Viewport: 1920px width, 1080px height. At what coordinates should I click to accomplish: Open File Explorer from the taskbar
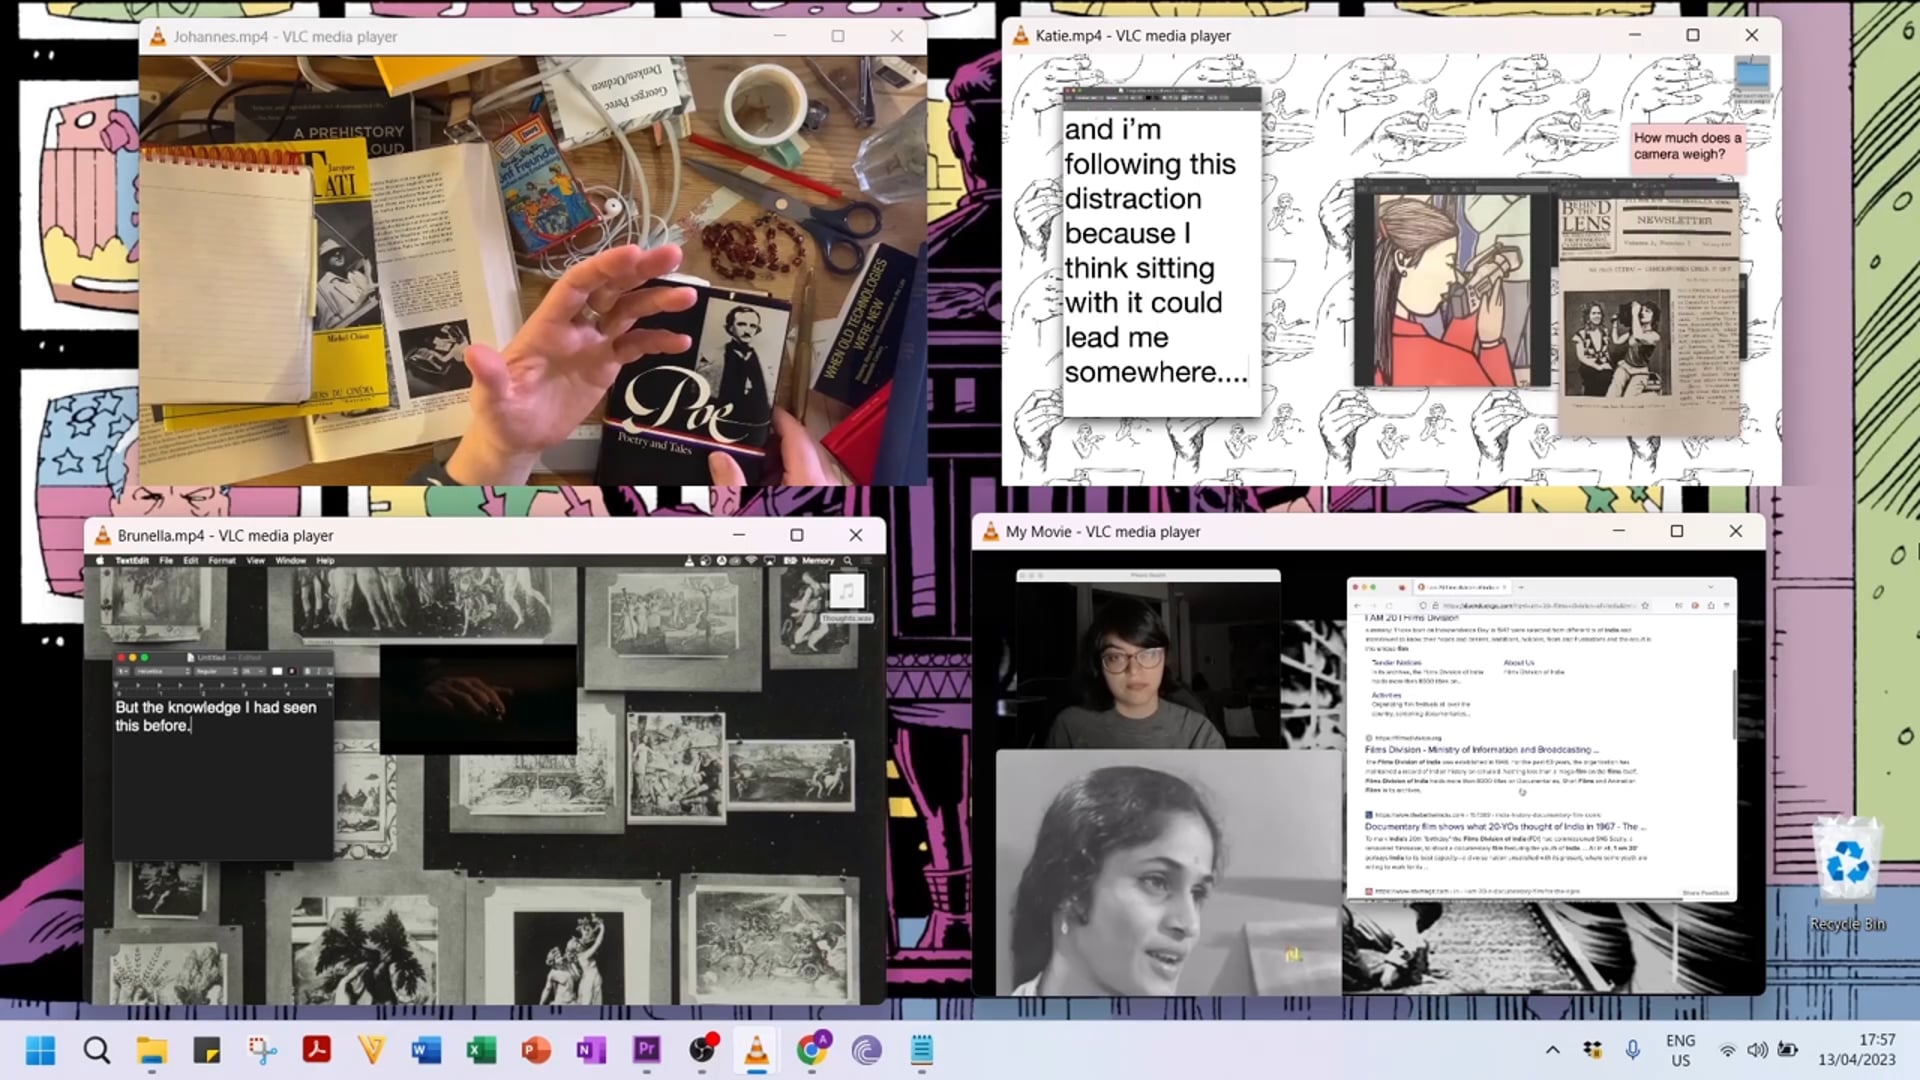point(152,1050)
